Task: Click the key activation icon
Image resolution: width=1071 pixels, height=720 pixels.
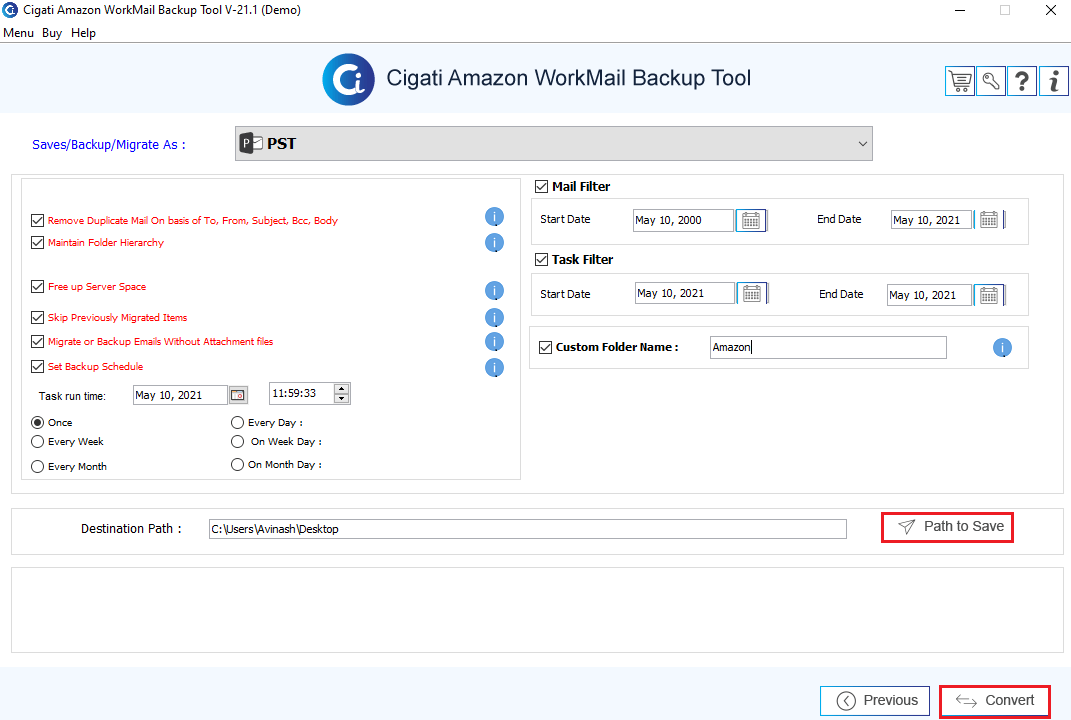Action: (x=990, y=81)
